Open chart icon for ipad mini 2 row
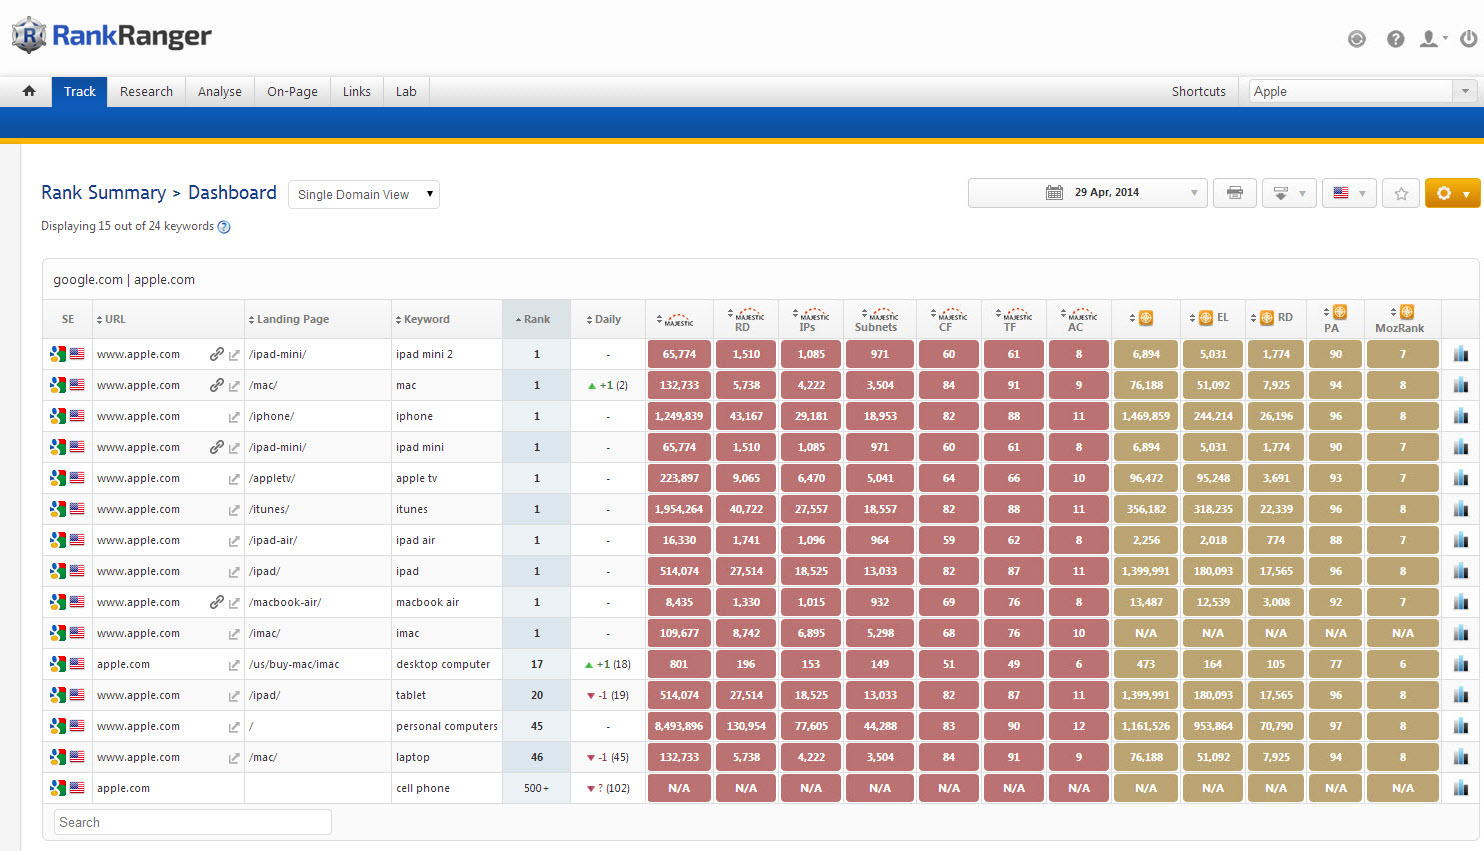This screenshot has height=851, width=1484. (1460, 354)
